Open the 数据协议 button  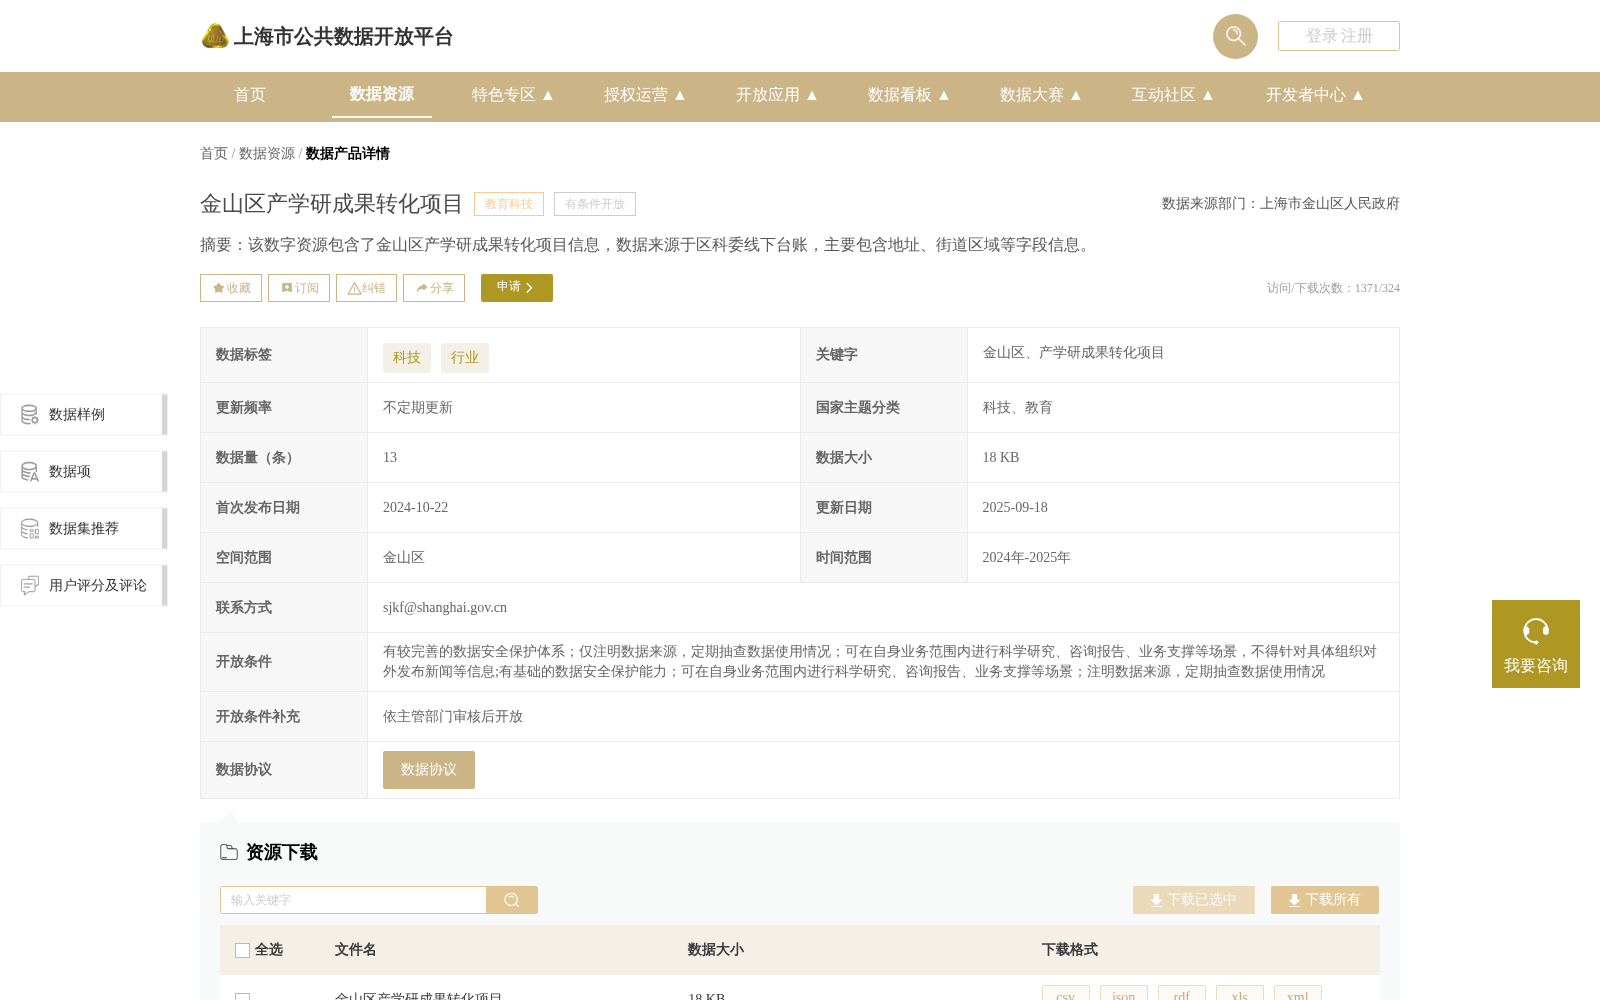(x=429, y=770)
